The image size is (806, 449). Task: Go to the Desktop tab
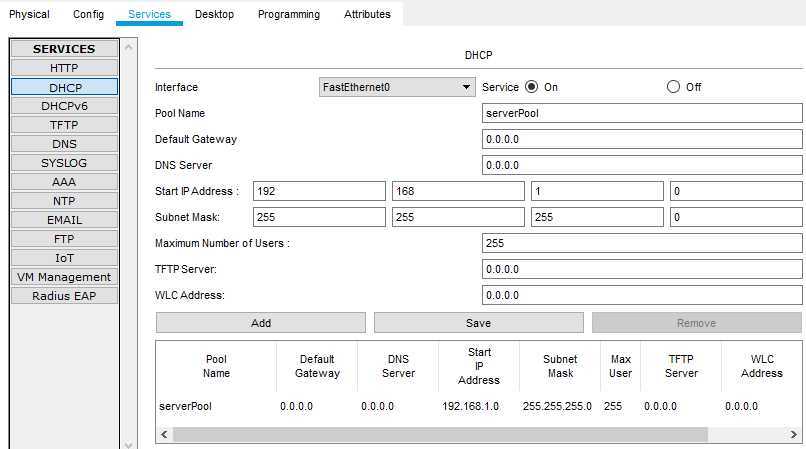pos(214,14)
